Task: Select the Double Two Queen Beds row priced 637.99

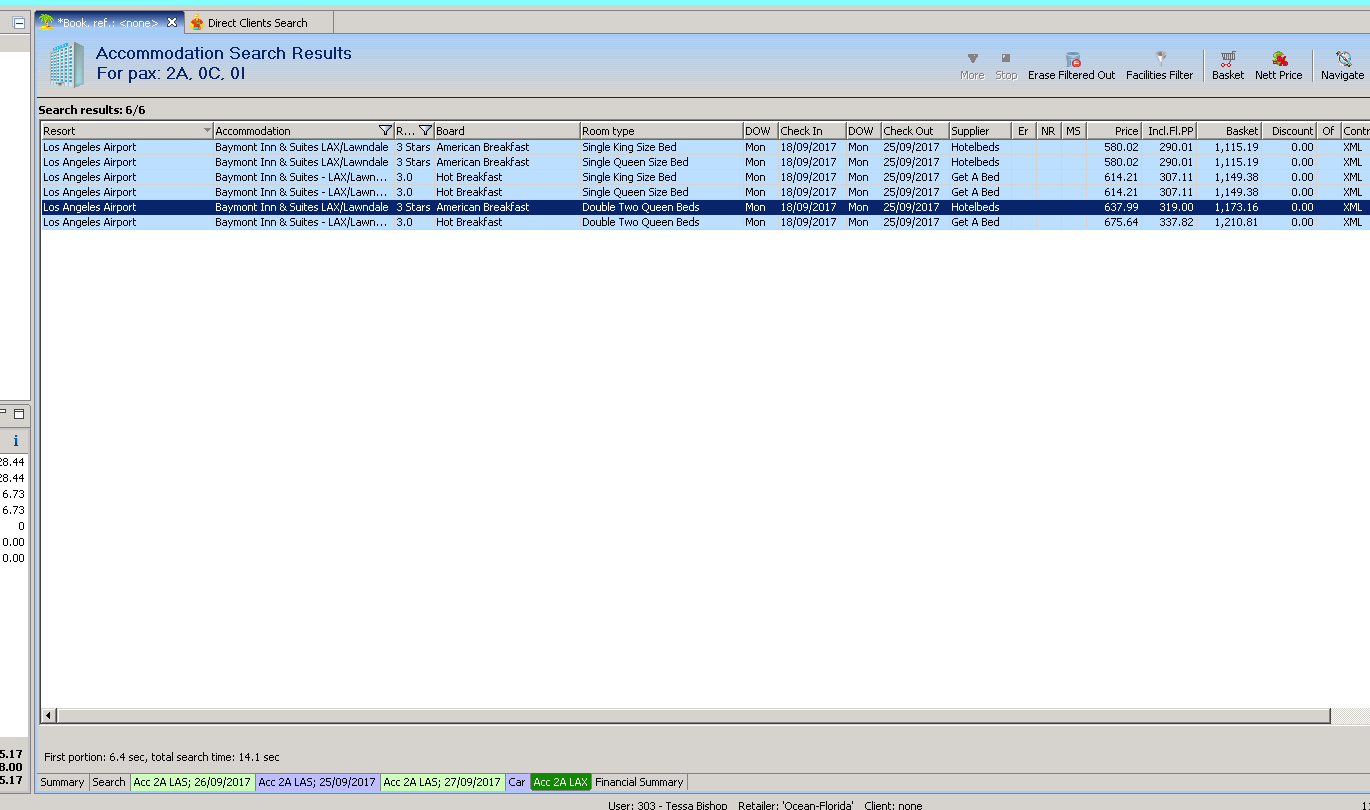Action: (704, 207)
